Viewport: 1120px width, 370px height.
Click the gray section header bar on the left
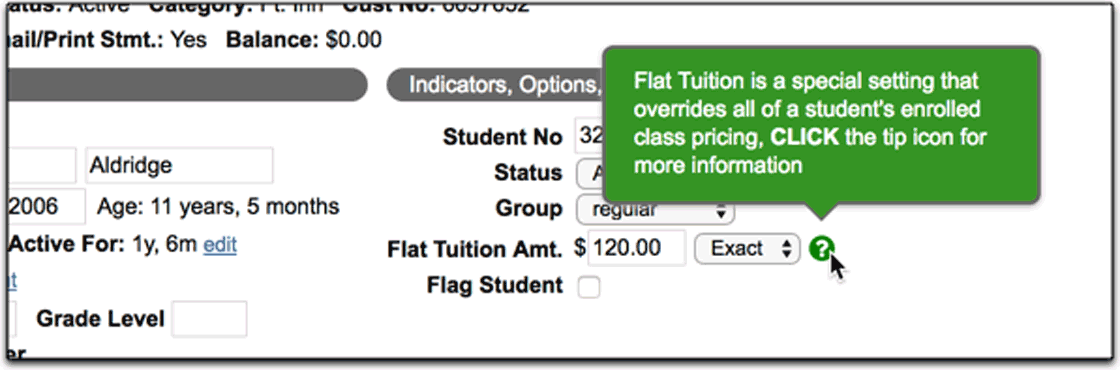point(187,85)
